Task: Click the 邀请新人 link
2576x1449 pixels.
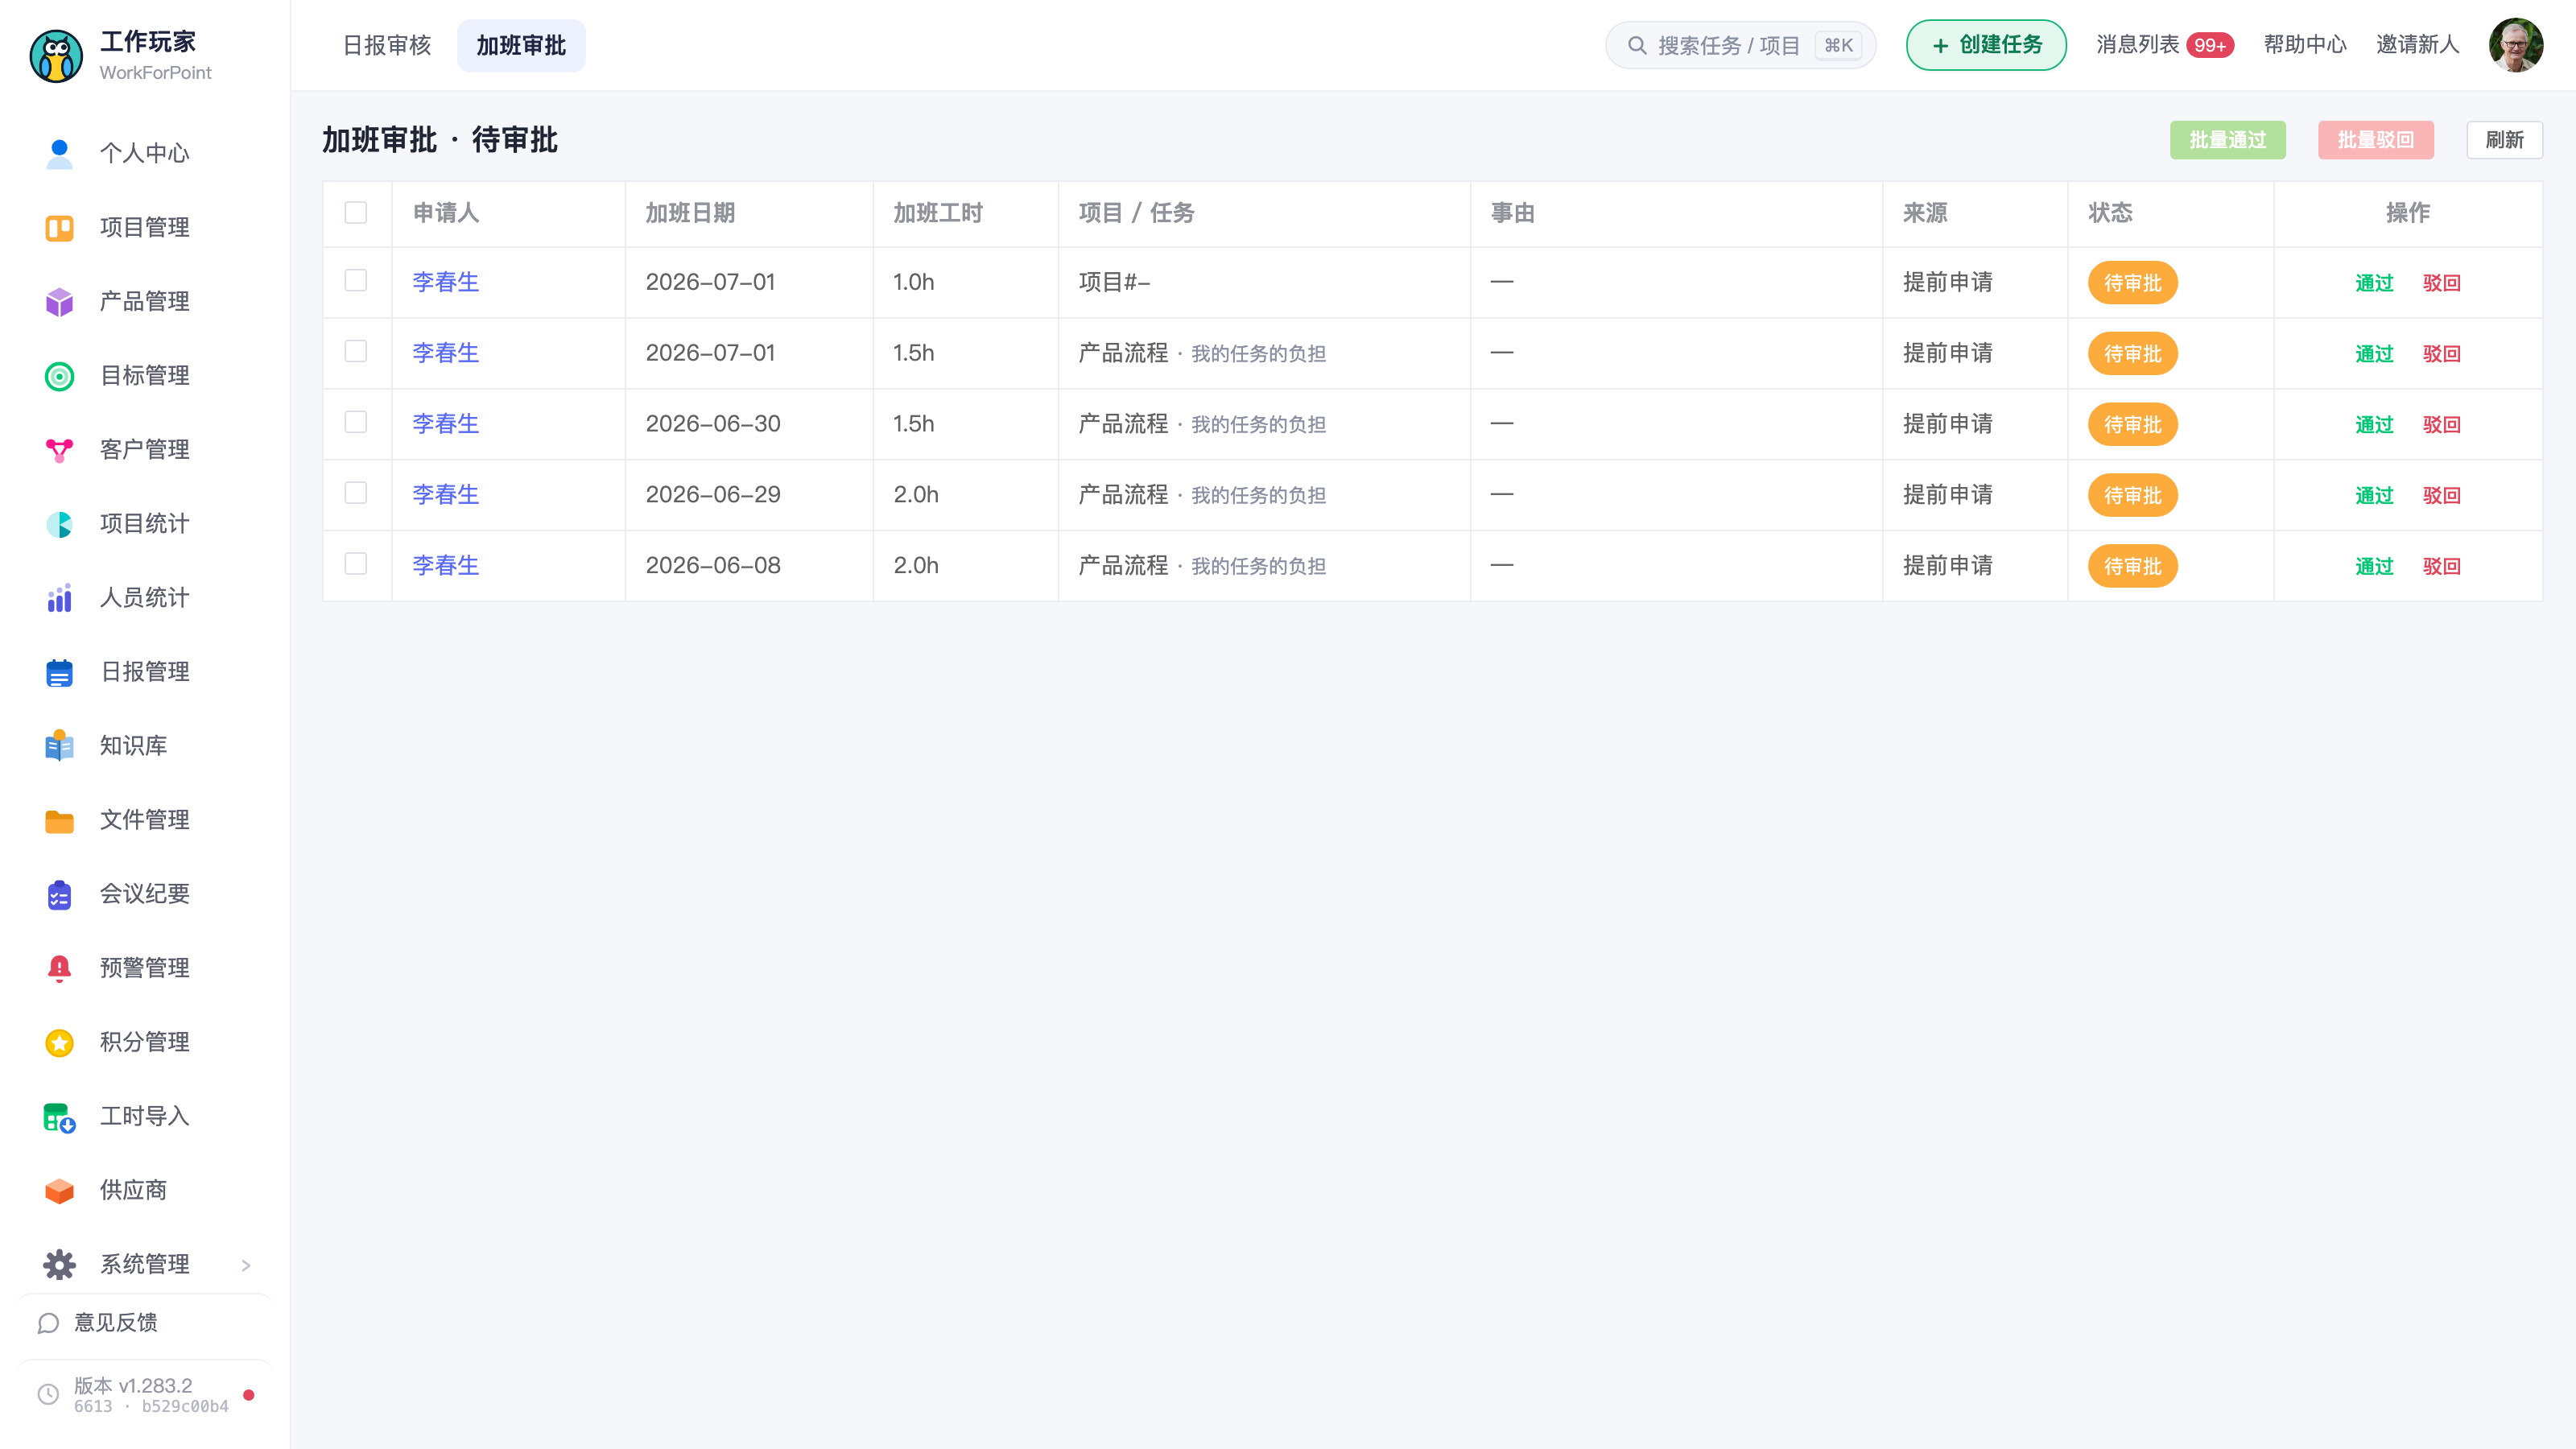Action: click(2417, 45)
